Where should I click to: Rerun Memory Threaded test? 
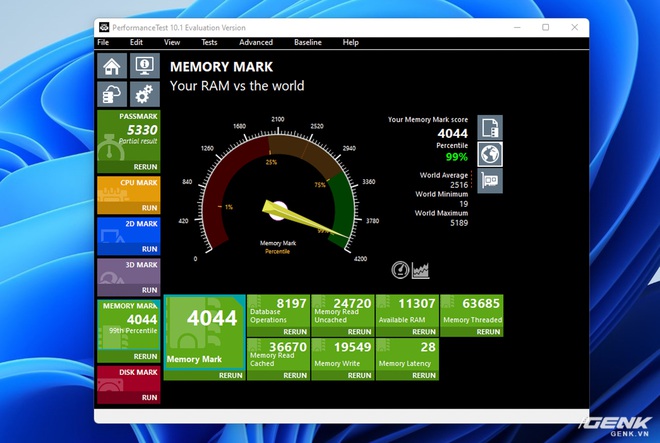point(488,332)
